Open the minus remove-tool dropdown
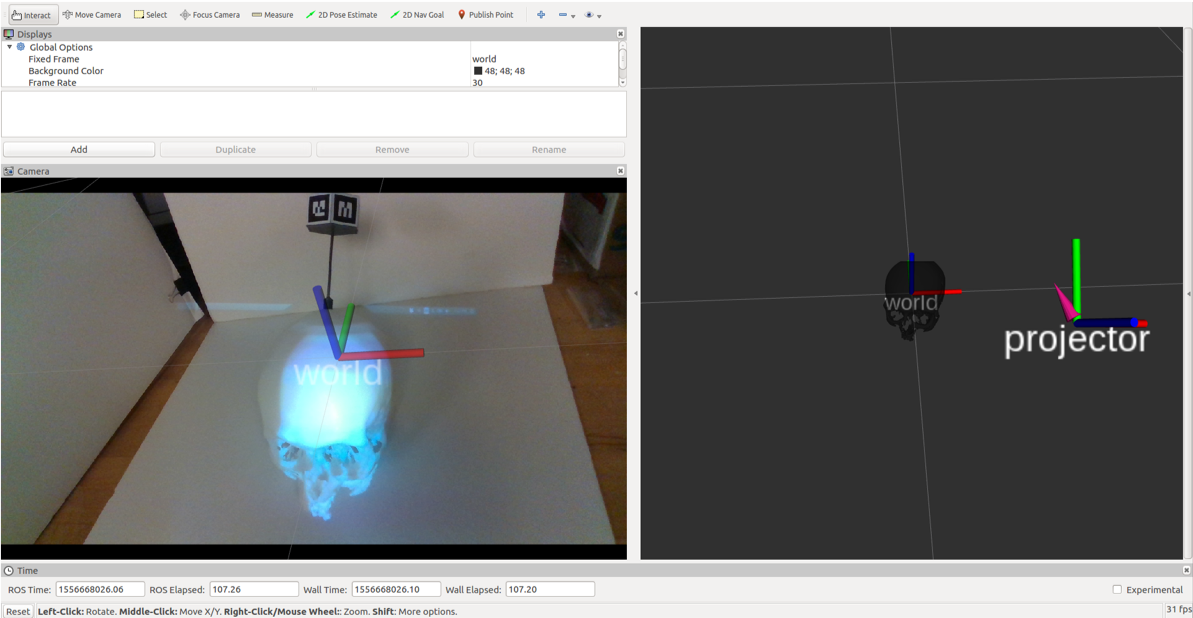Image resolution: width=1193 pixels, height=618 pixels. [566, 15]
